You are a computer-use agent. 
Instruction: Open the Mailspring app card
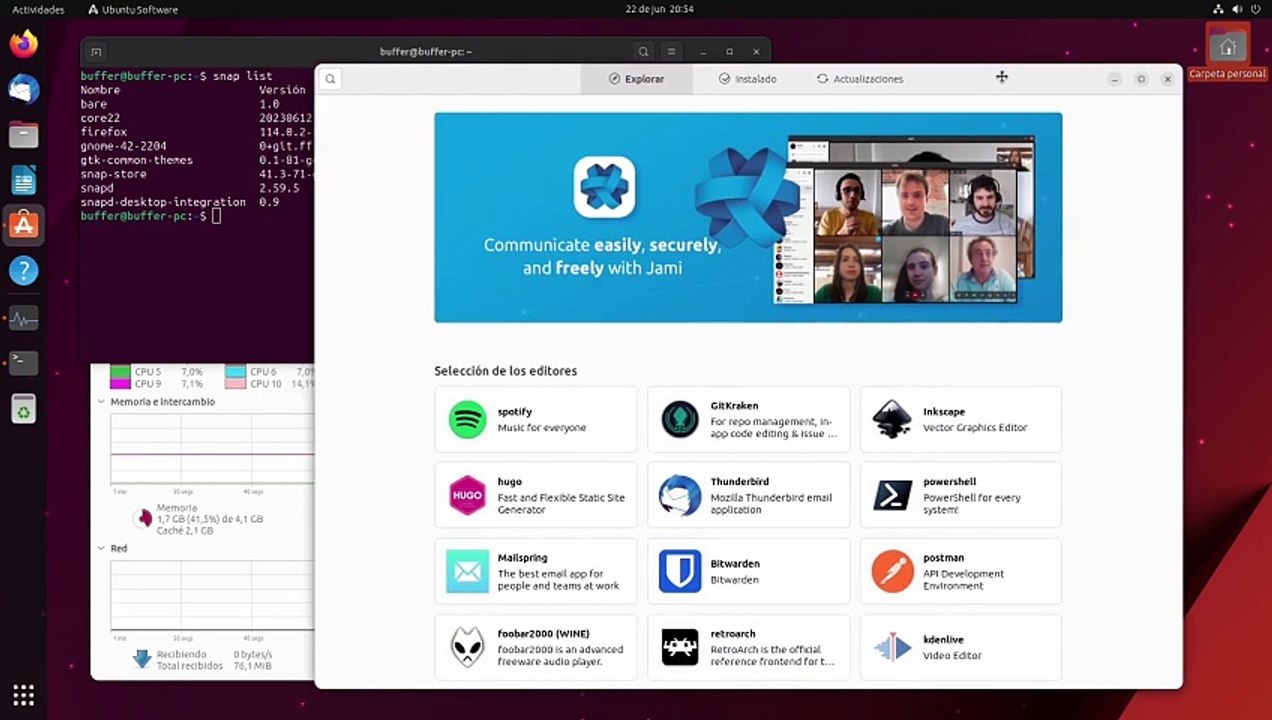point(536,571)
